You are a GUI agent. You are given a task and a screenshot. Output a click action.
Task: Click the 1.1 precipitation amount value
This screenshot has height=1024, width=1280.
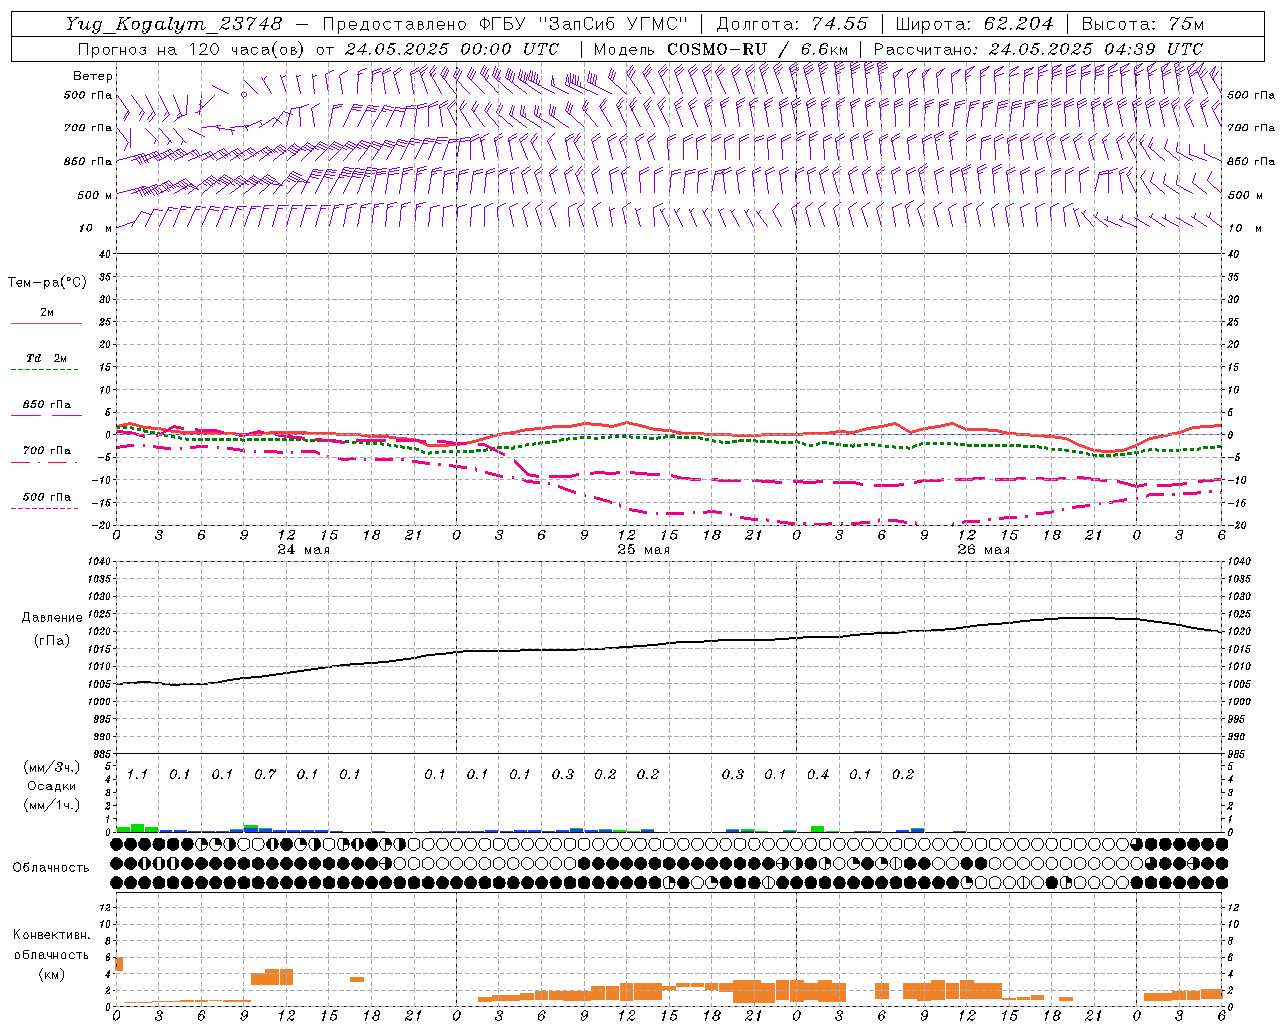pos(137,774)
